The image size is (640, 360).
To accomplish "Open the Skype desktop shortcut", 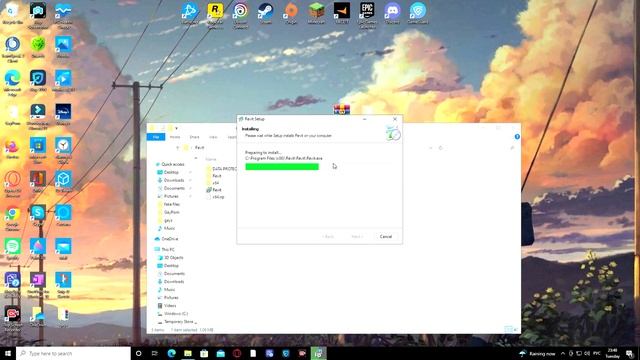I will (x=38, y=216).
